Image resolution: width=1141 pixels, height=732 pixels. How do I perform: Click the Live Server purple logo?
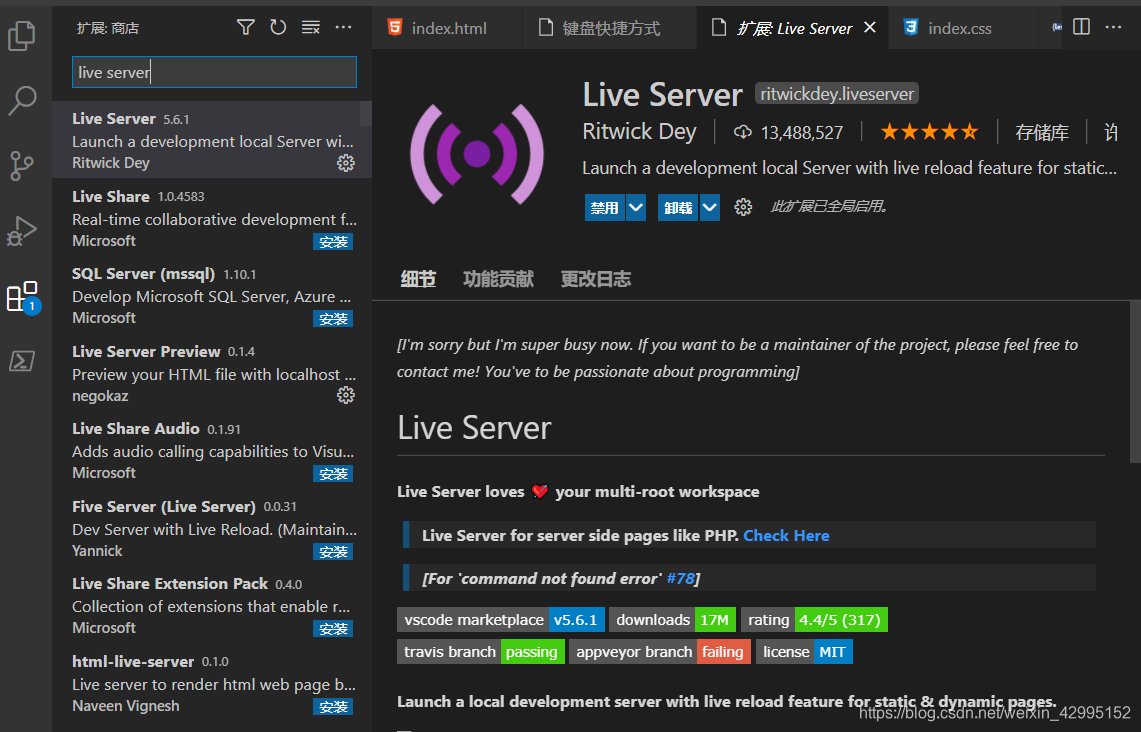click(x=477, y=154)
